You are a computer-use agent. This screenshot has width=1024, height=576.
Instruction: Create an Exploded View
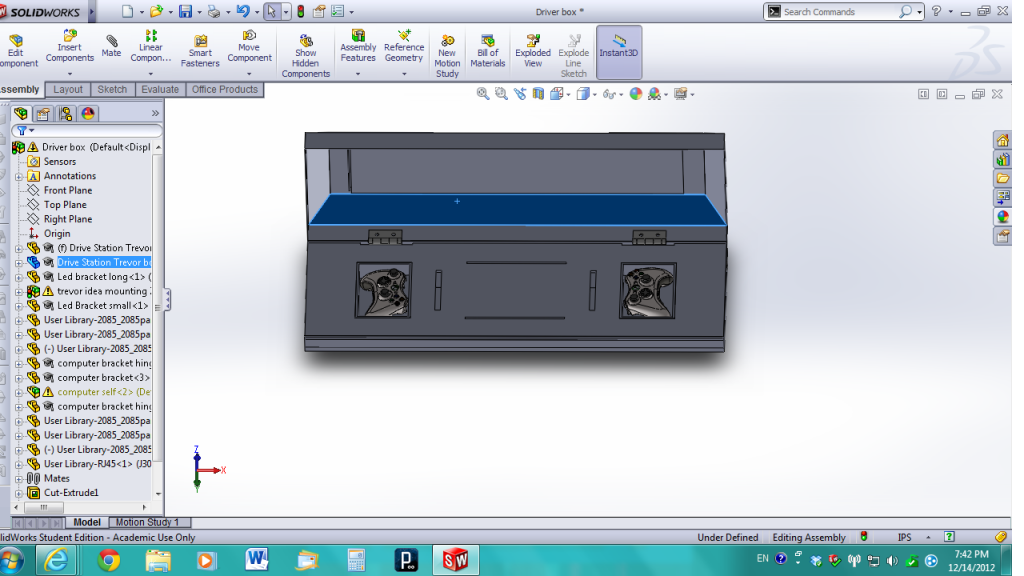click(x=532, y=51)
